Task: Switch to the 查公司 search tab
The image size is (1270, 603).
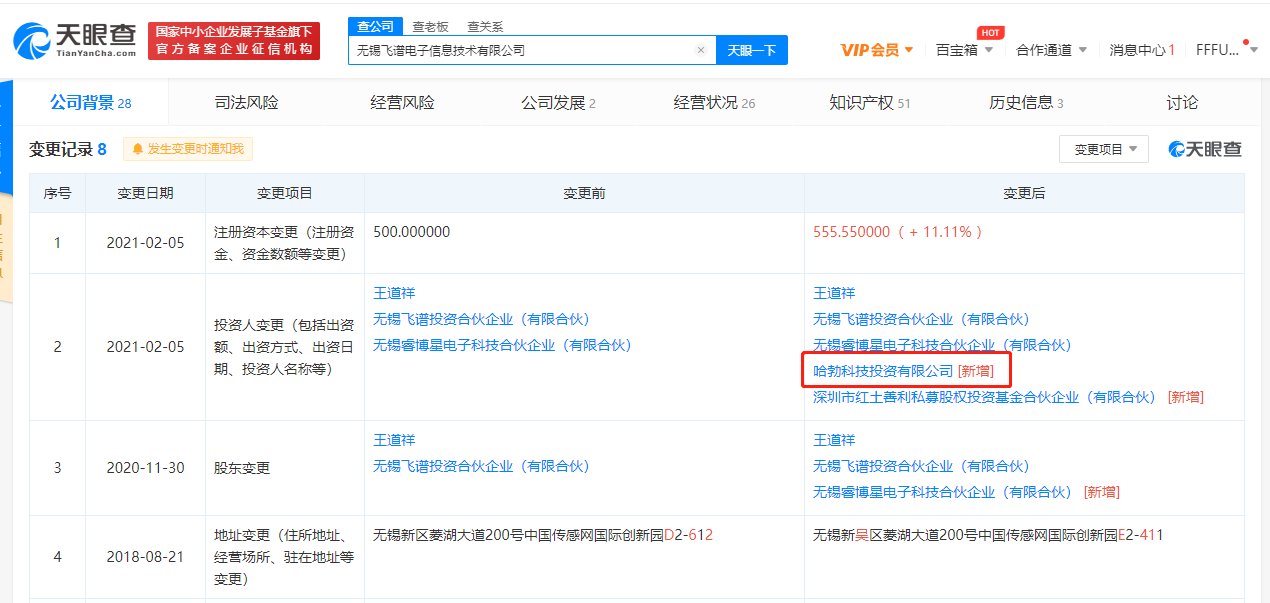Action: (376, 26)
